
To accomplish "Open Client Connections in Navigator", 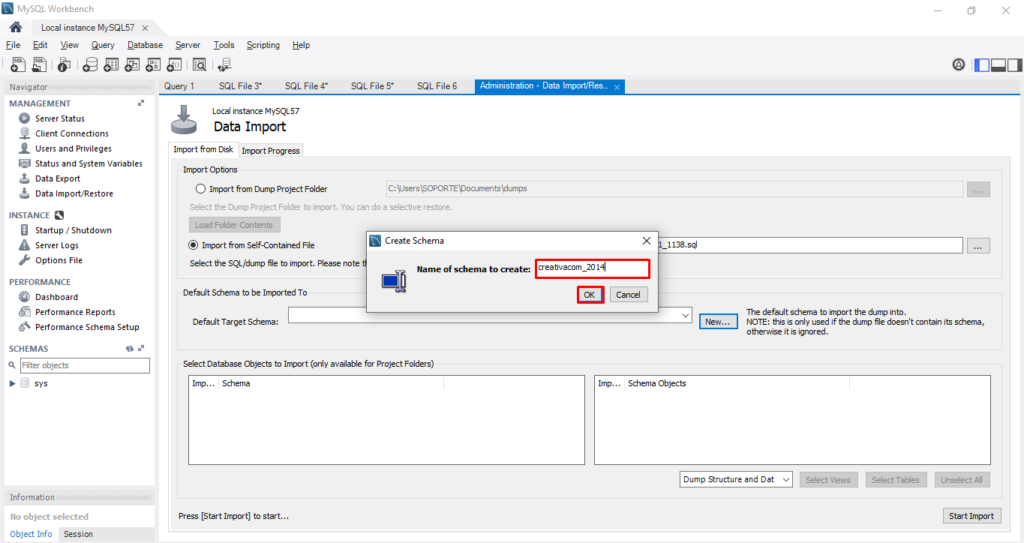I will click(x=72, y=133).
